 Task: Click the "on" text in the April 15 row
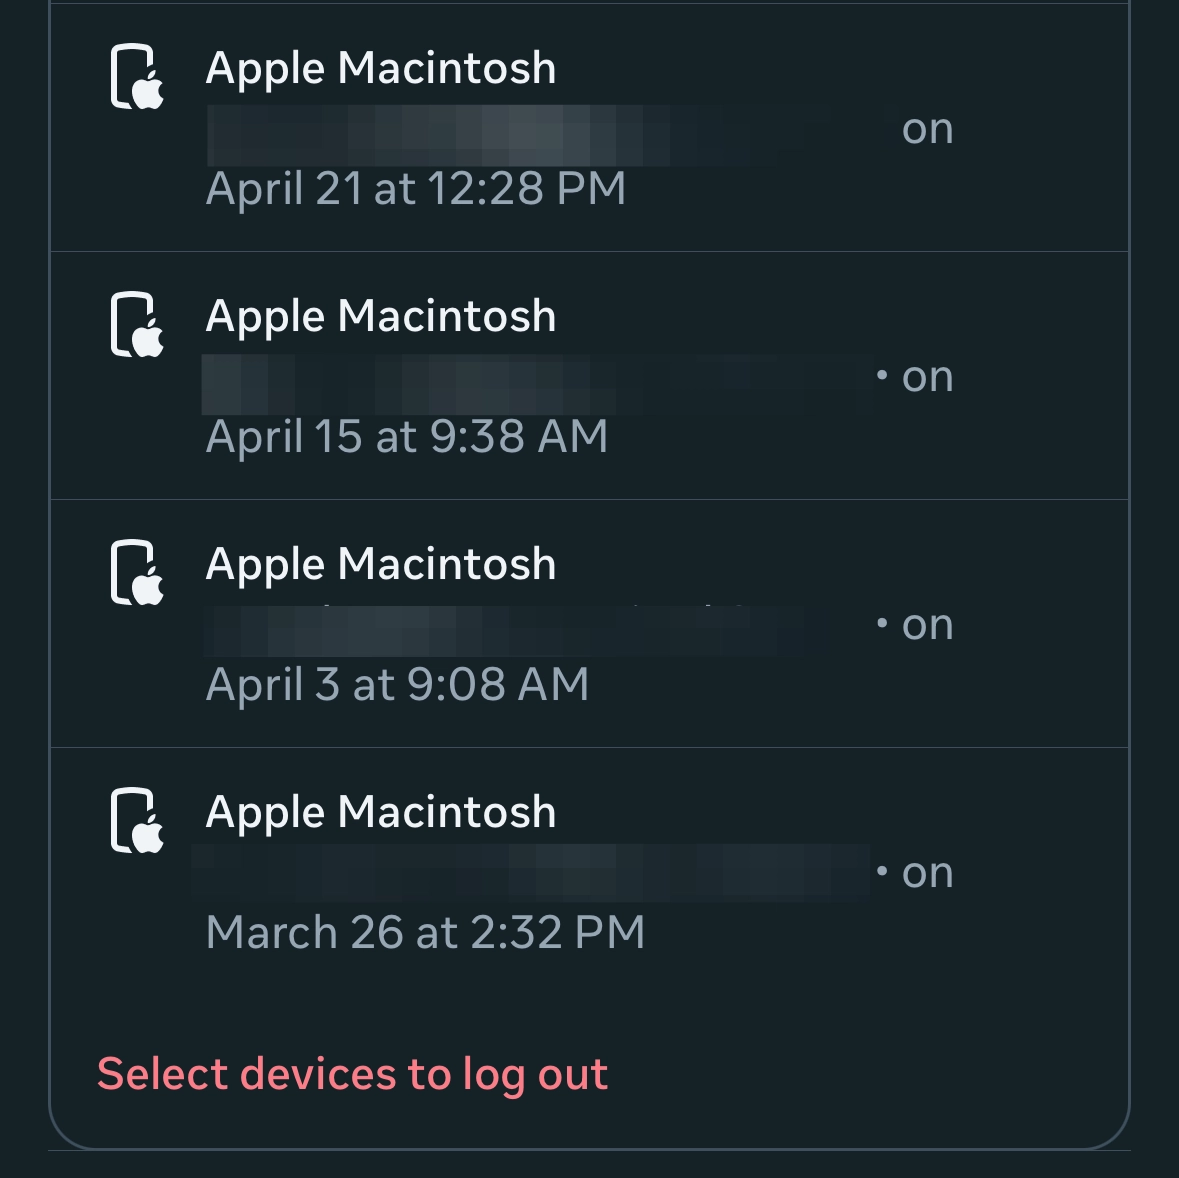click(927, 378)
